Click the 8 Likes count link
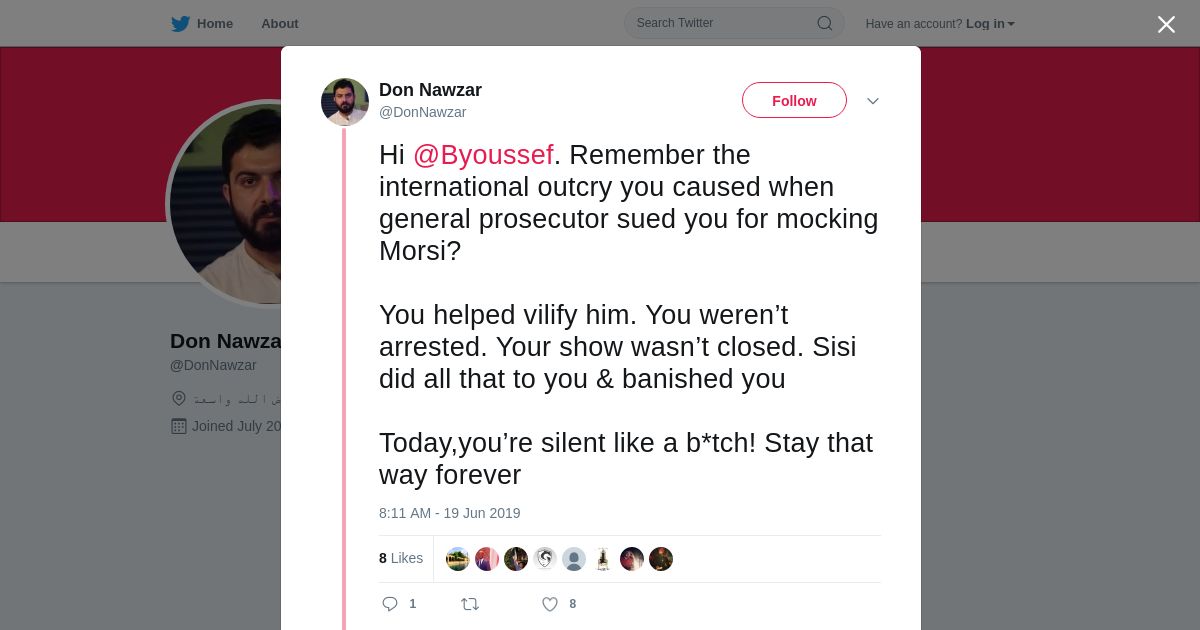 click(x=401, y=558)
